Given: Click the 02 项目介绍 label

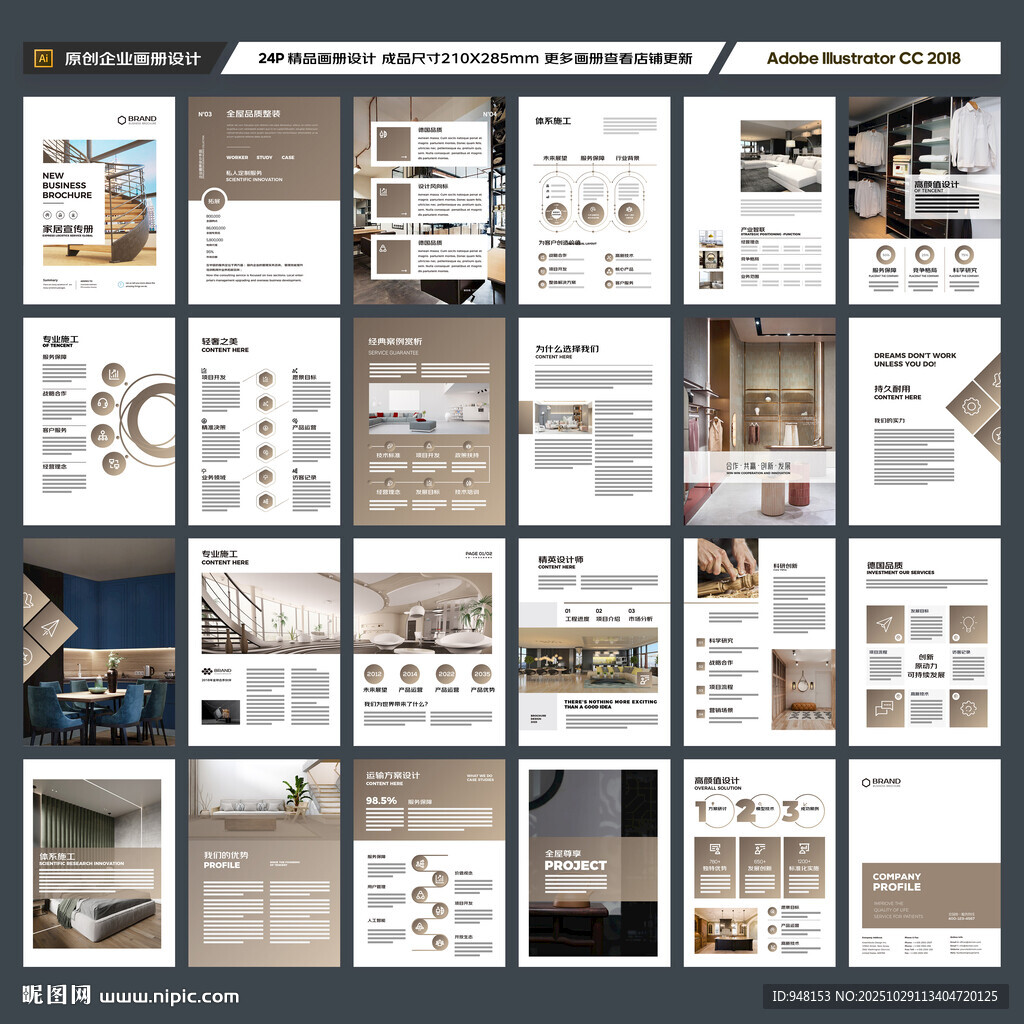Looking at the screenshot, I should [608, 615].
